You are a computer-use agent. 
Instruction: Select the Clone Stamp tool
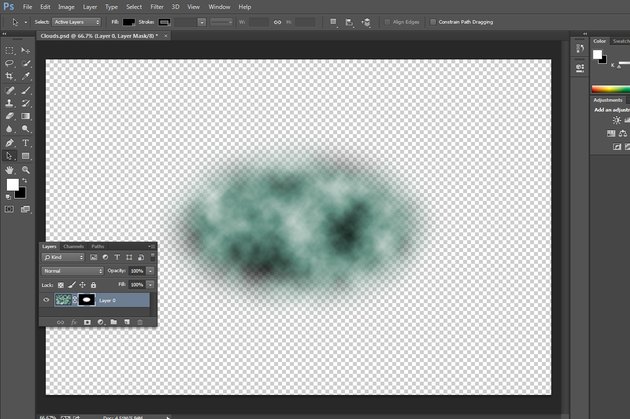(x=9, y=103)
